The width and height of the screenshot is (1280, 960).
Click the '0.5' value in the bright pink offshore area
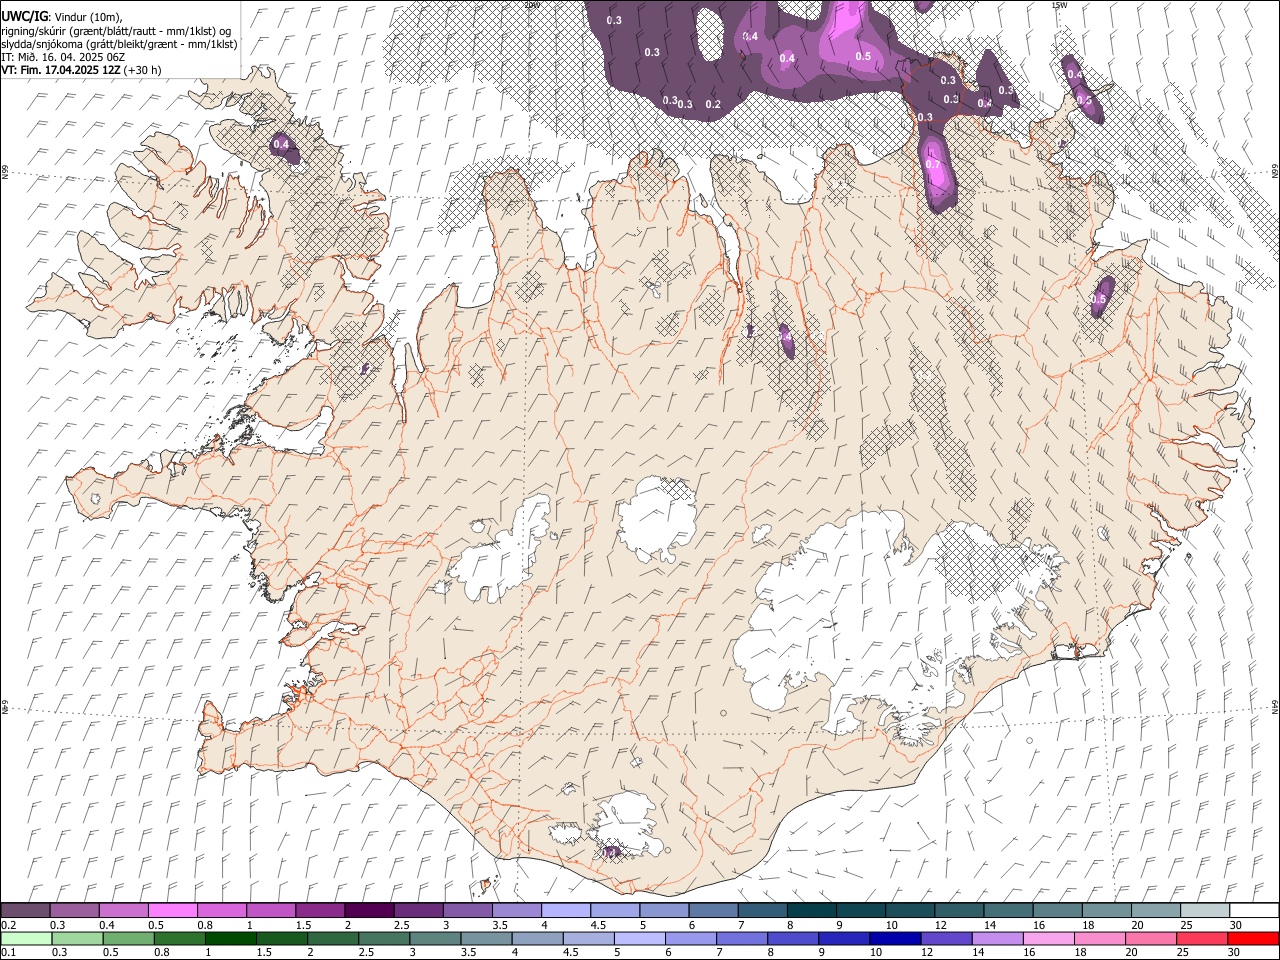click(x=863, y=56)
